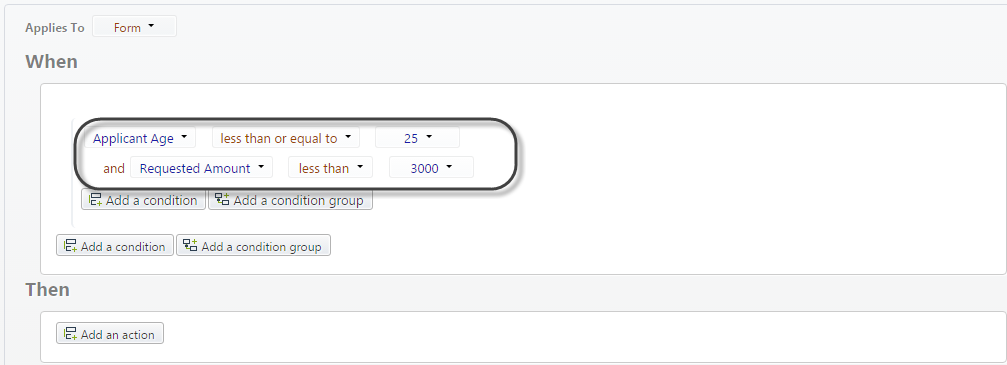Click the icon on the outer Add a condition group button

click(190, 245)
